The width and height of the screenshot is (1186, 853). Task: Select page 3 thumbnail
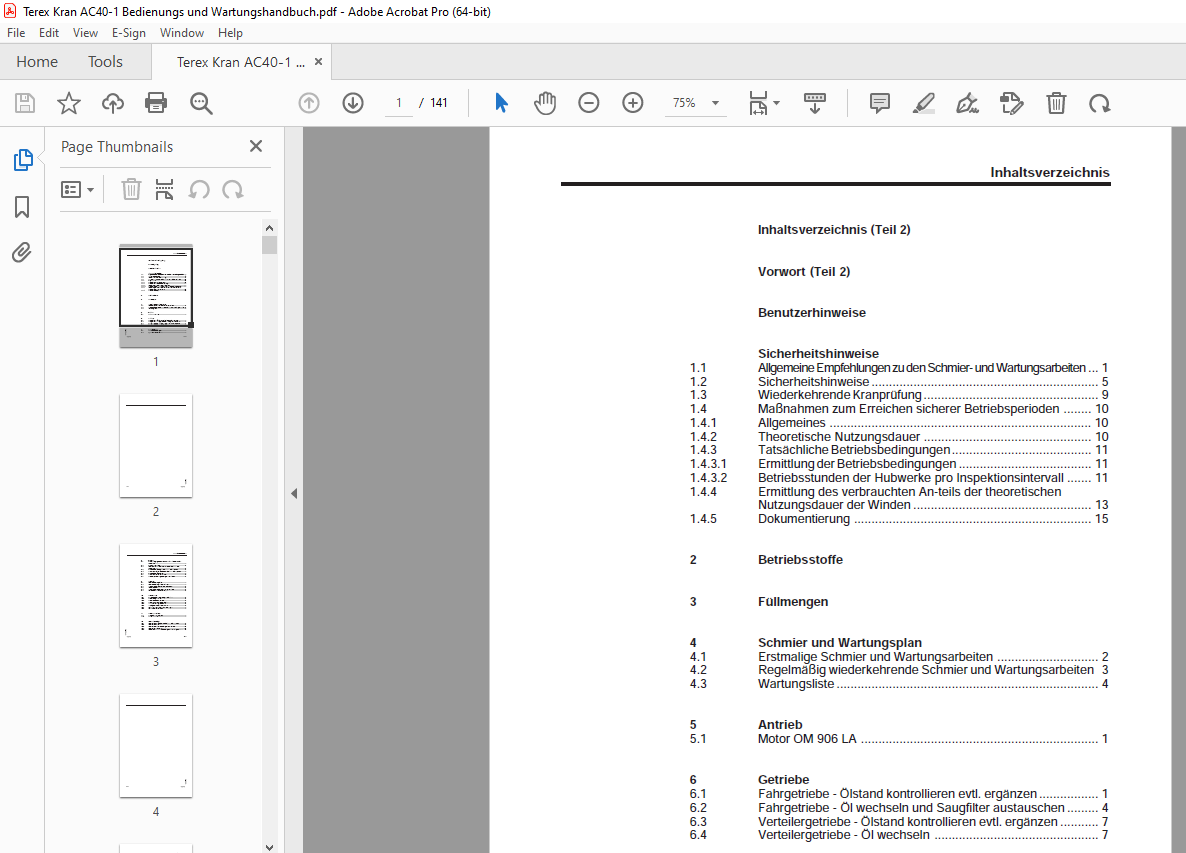click(156, 595)
